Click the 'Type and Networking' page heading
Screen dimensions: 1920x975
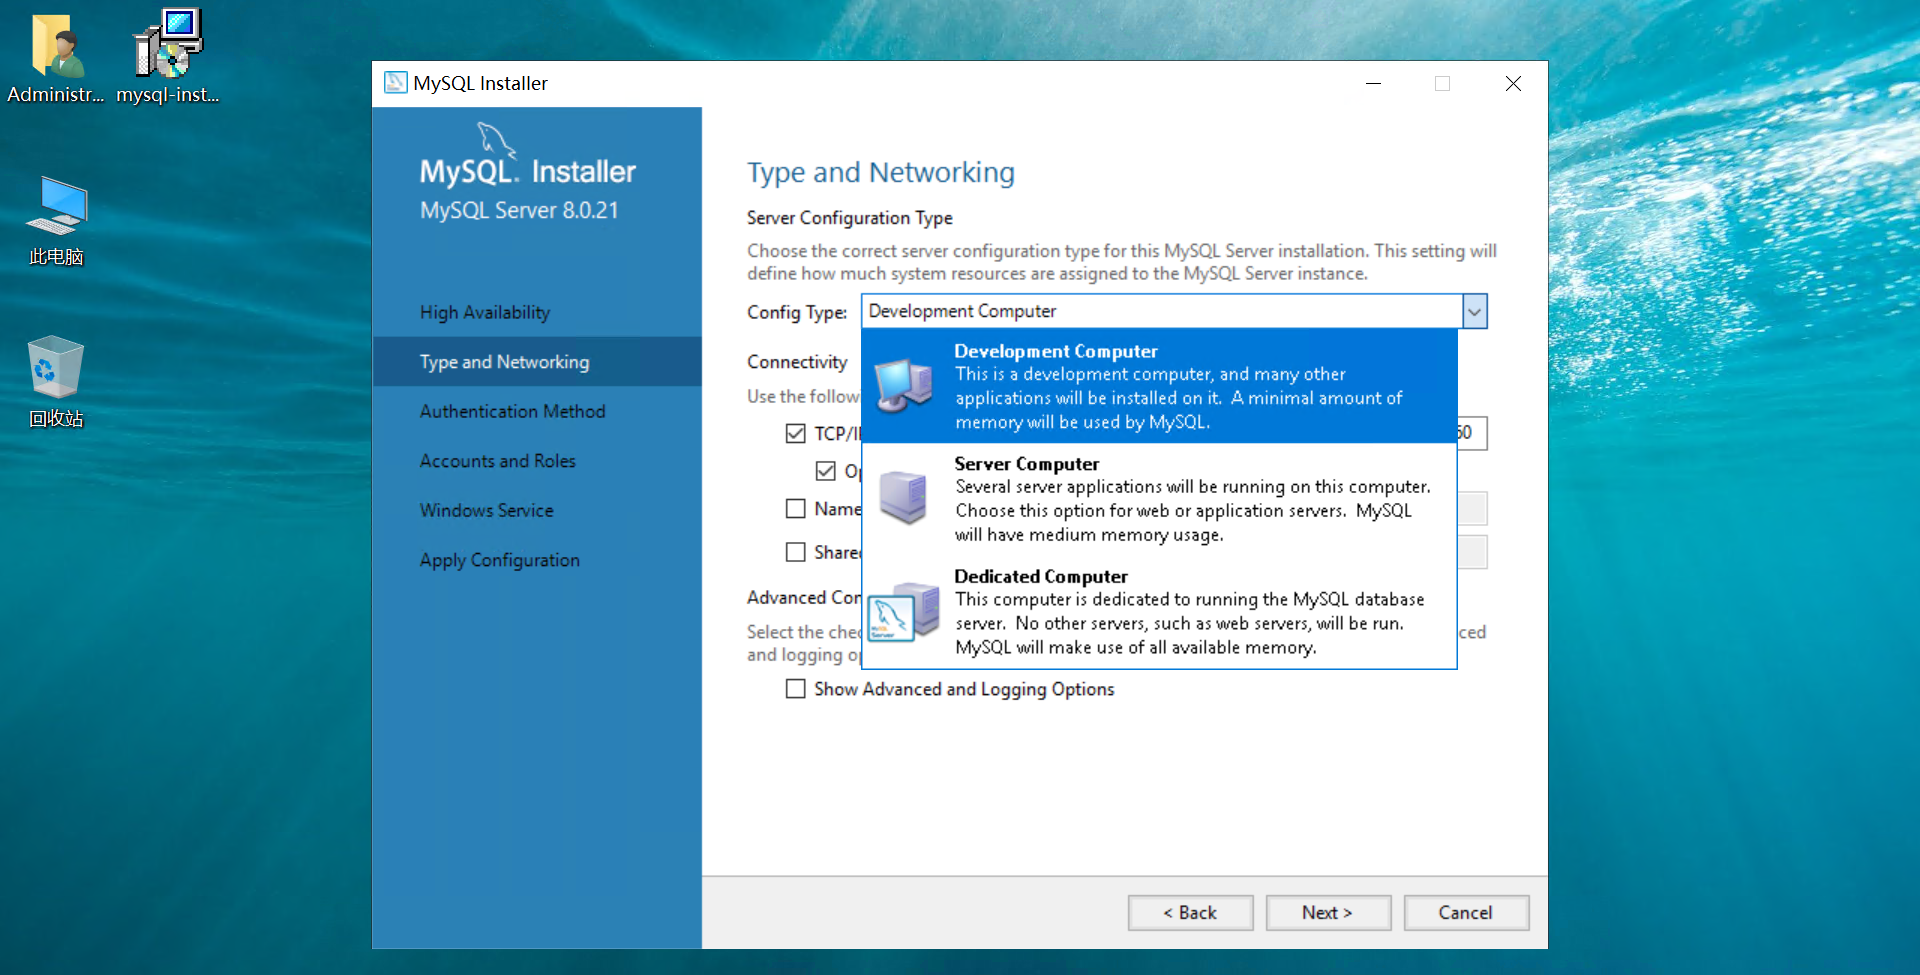[881, 173]
